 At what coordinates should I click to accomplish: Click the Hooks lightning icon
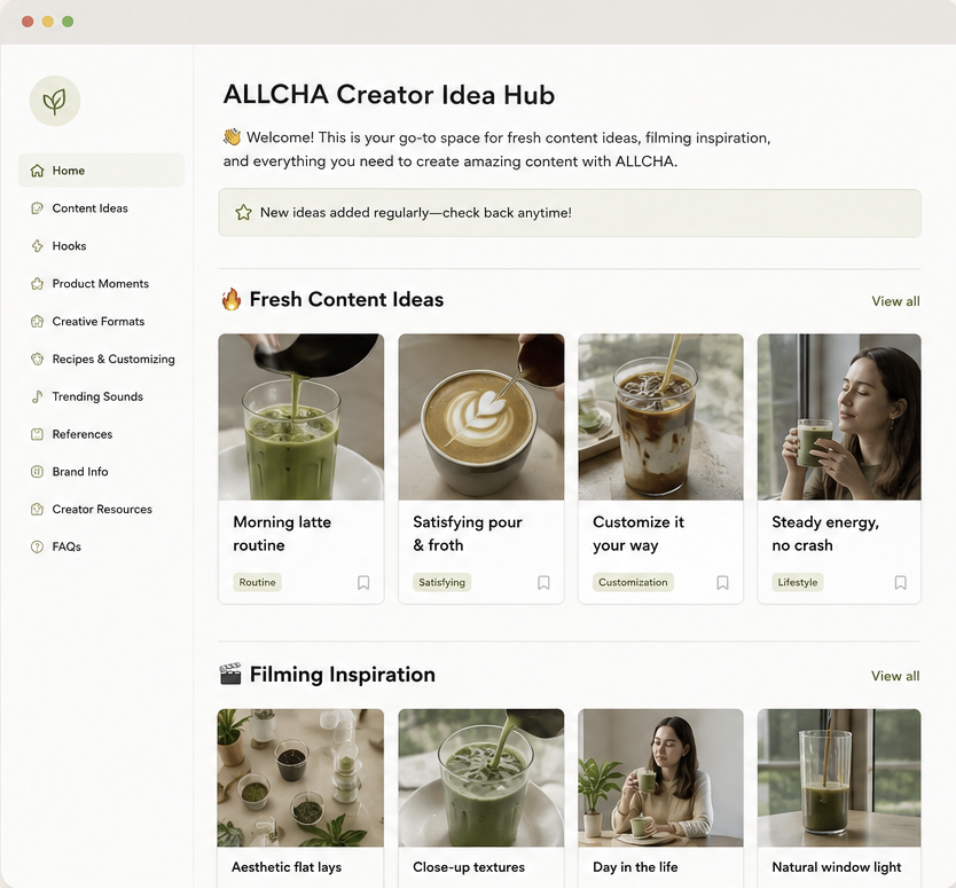tap(37, 246)
